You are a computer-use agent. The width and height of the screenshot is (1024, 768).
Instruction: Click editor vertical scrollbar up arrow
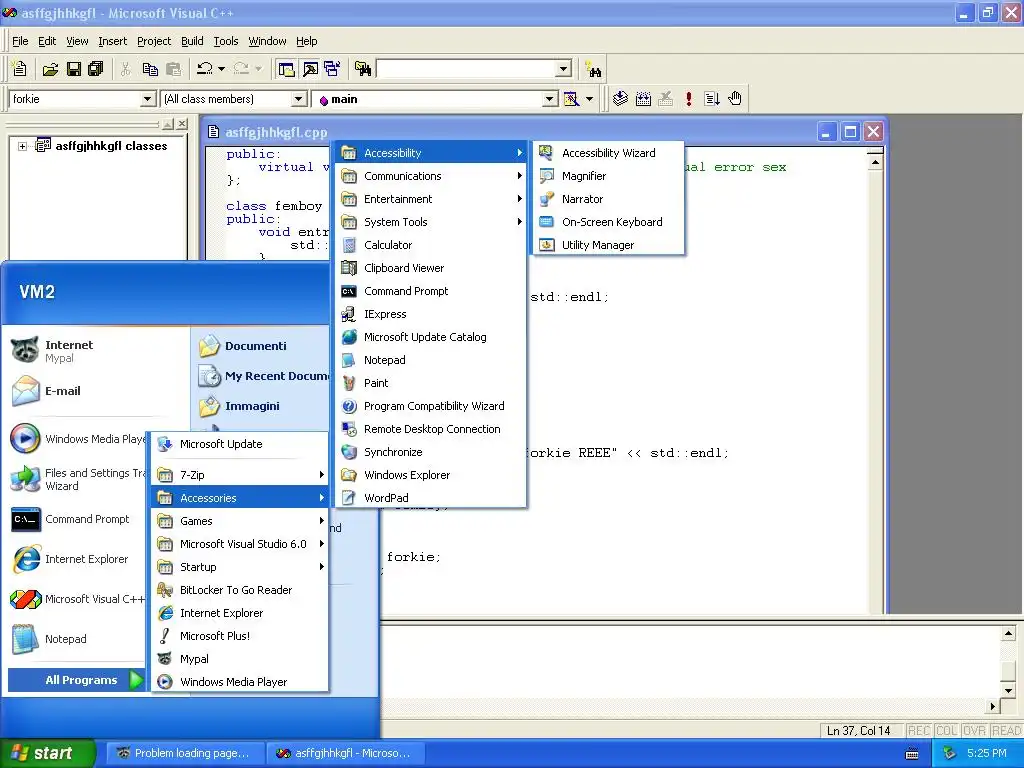(875, 161)
